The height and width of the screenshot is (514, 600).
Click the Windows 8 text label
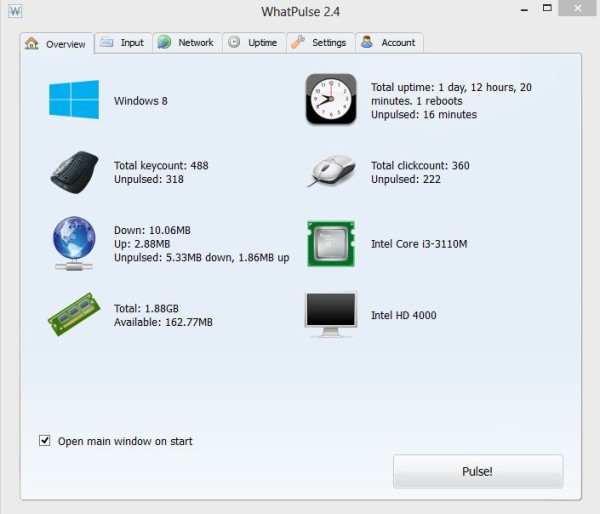[x=141, y=101]
